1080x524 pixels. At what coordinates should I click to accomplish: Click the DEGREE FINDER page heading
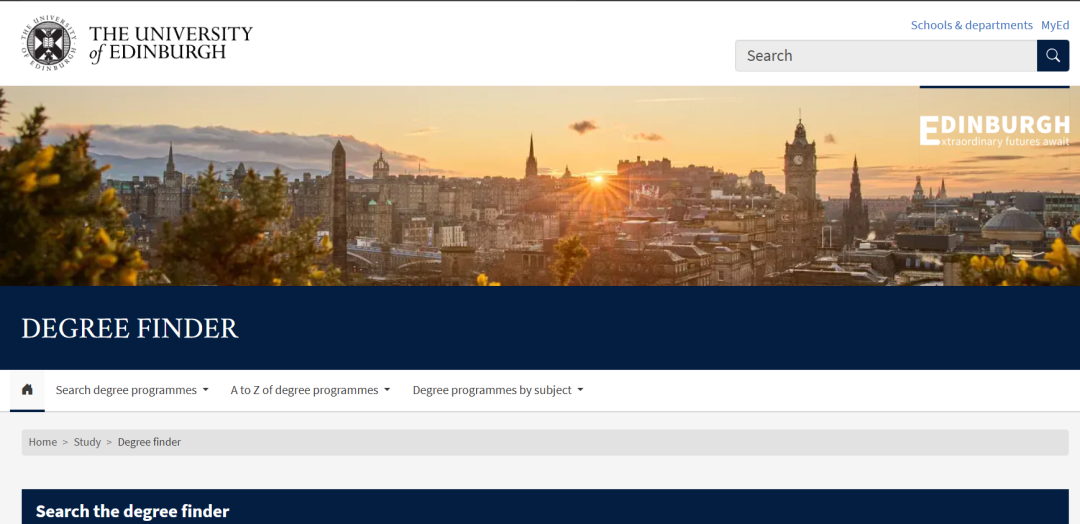130,328
